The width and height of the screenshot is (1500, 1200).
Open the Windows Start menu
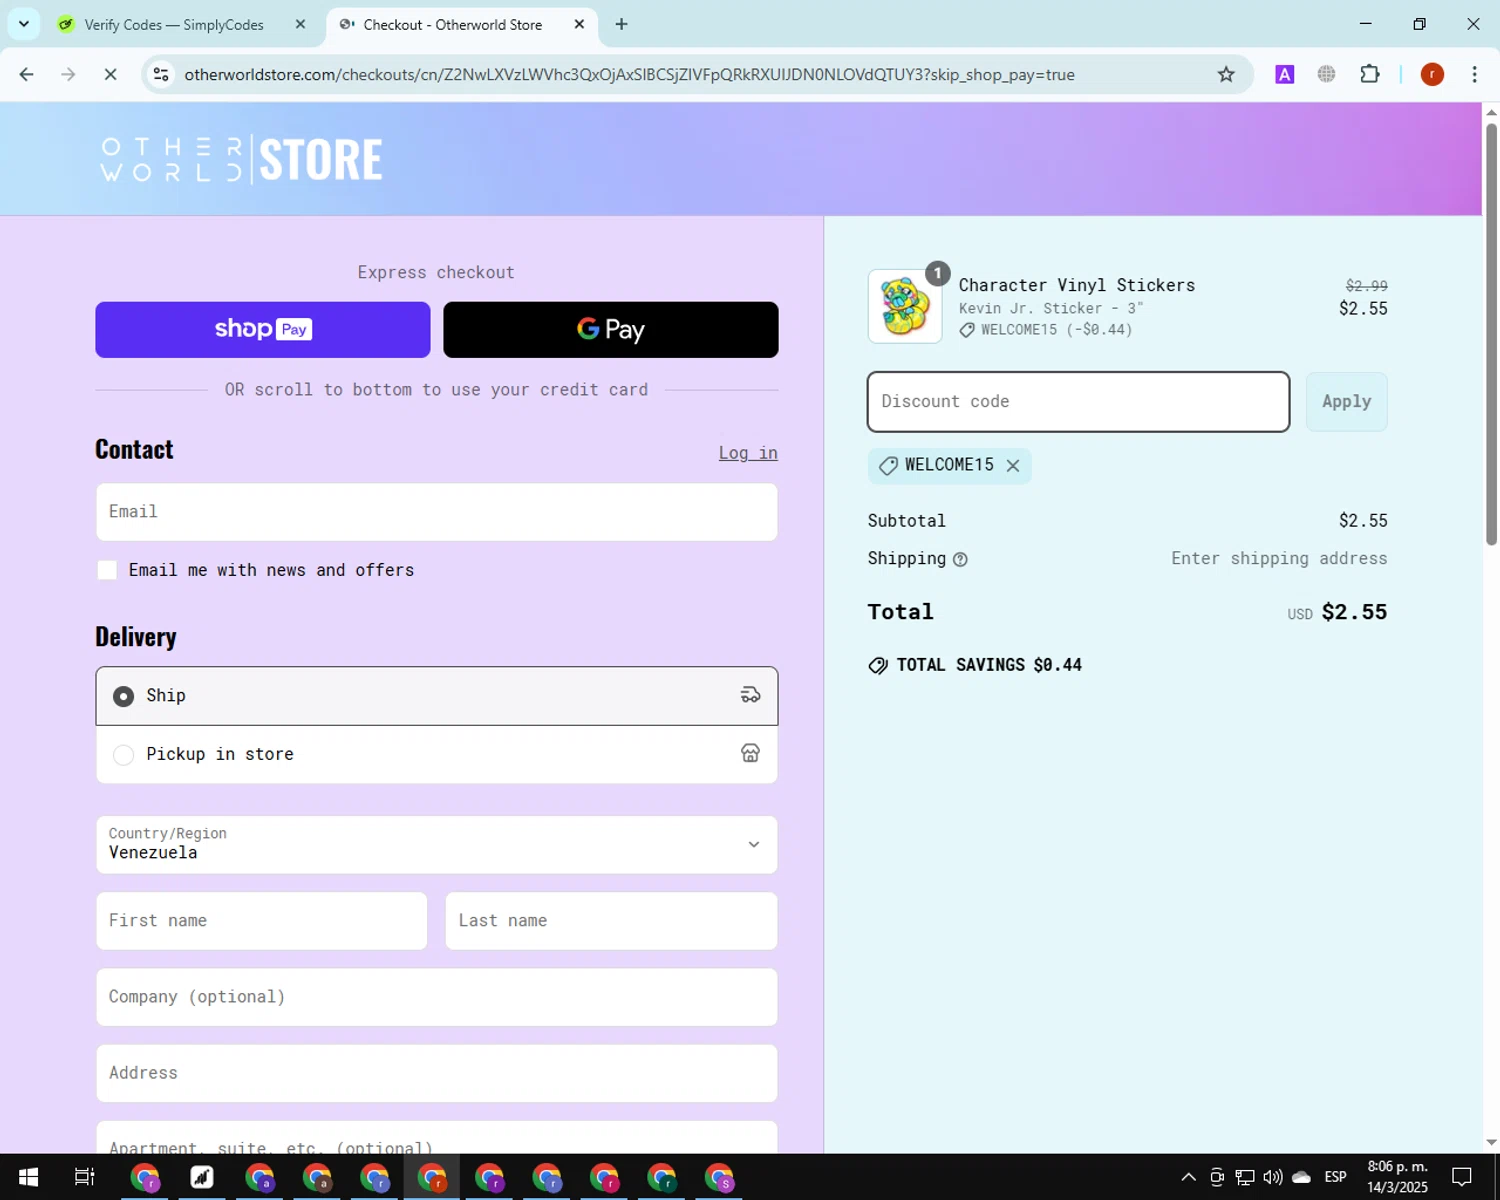28,1177
